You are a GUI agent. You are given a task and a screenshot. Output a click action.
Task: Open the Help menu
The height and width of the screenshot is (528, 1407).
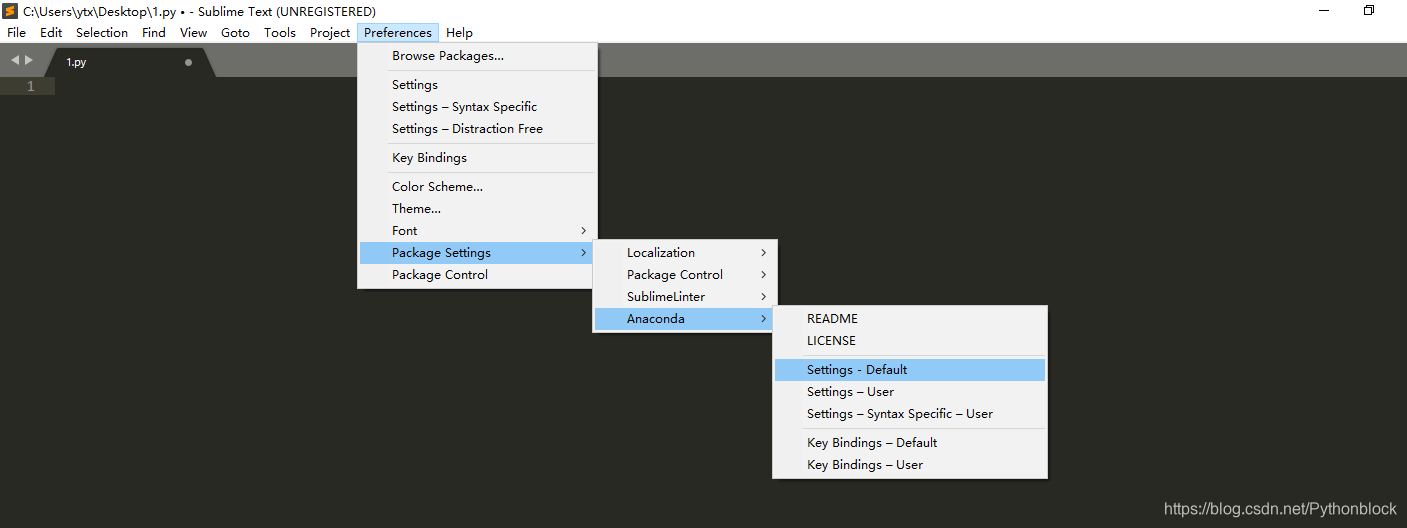tap(460, 33)
